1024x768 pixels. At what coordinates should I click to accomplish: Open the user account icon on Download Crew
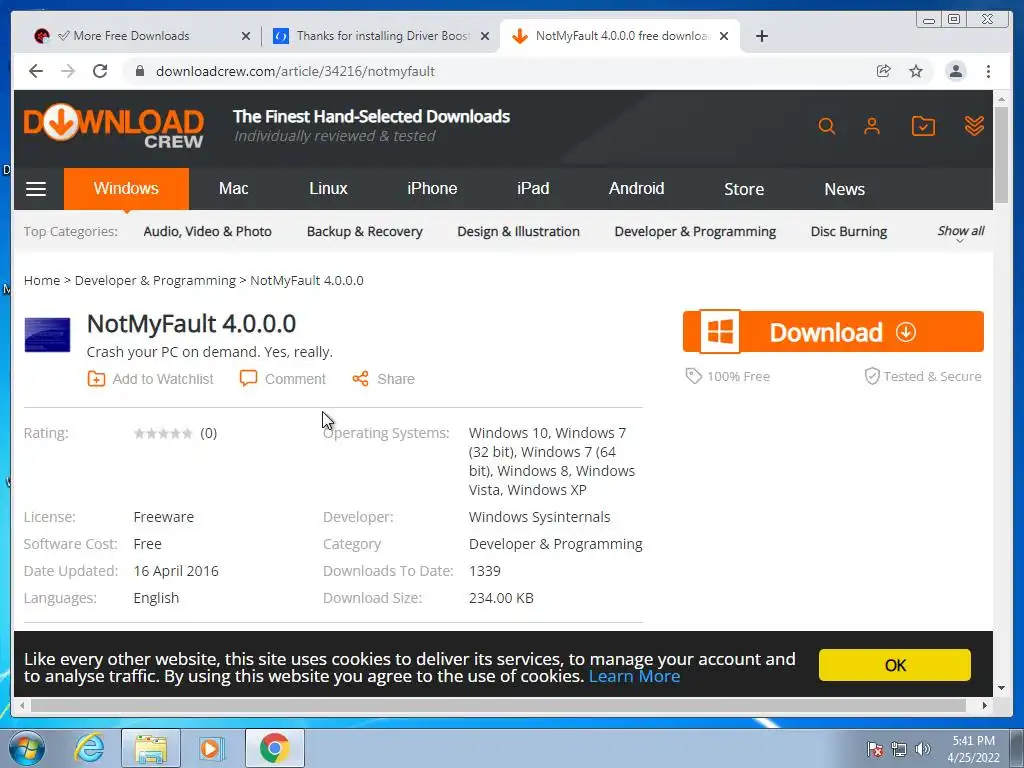point(872,125)
